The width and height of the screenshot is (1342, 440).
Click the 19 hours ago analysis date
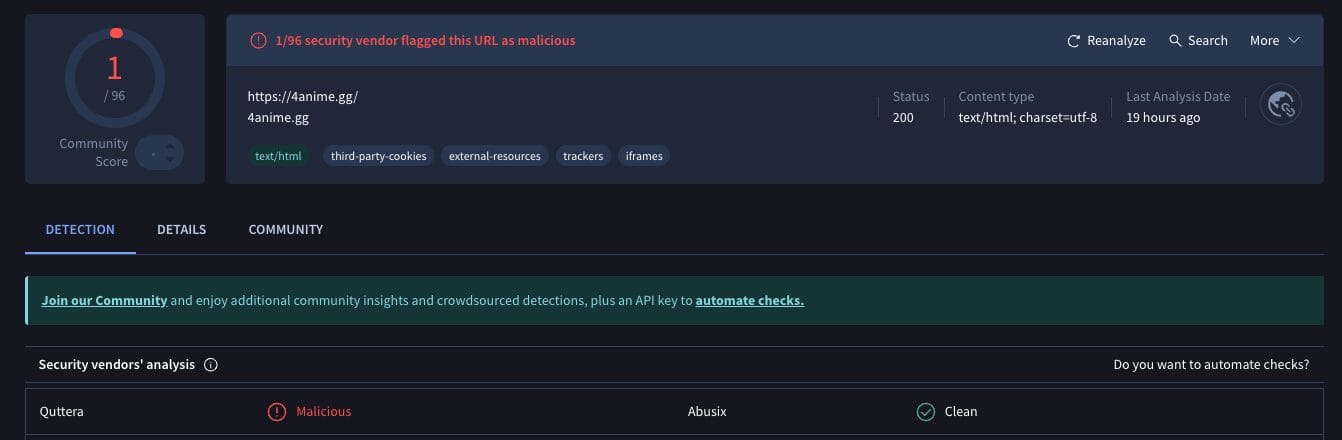click(x=1163, y=118)
